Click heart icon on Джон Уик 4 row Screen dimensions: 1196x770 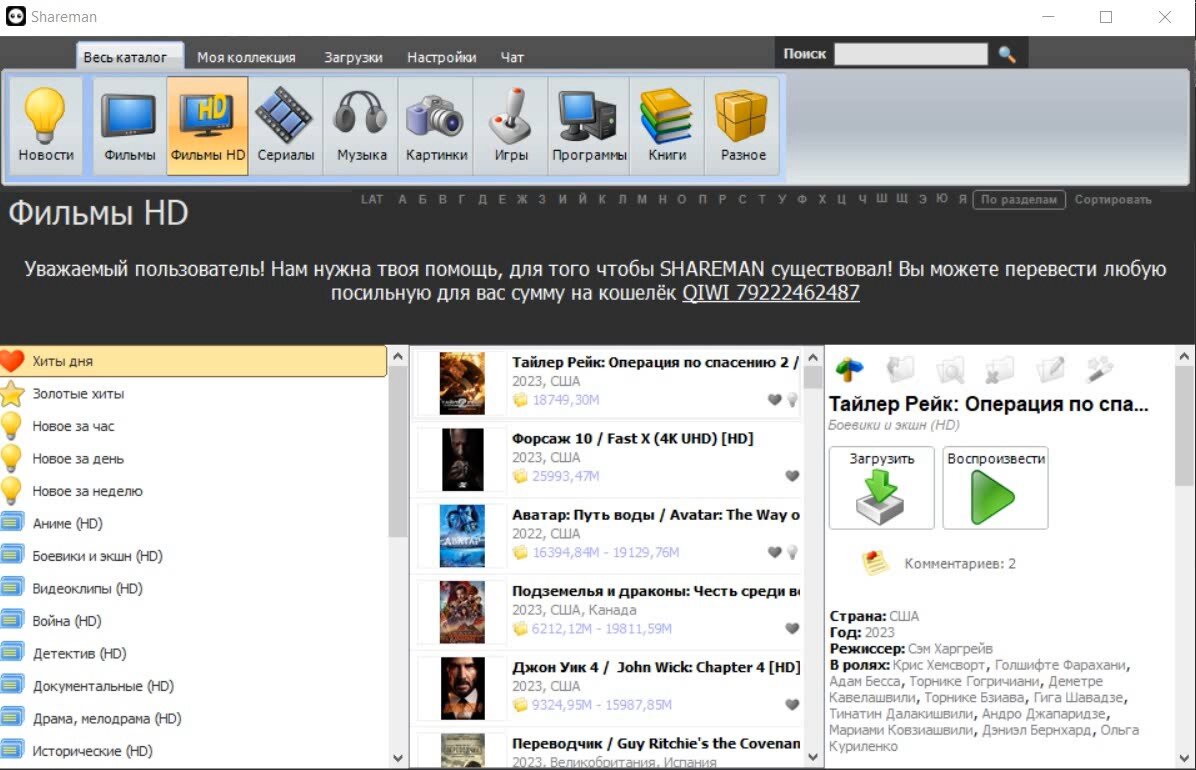(x=793, y=704)
